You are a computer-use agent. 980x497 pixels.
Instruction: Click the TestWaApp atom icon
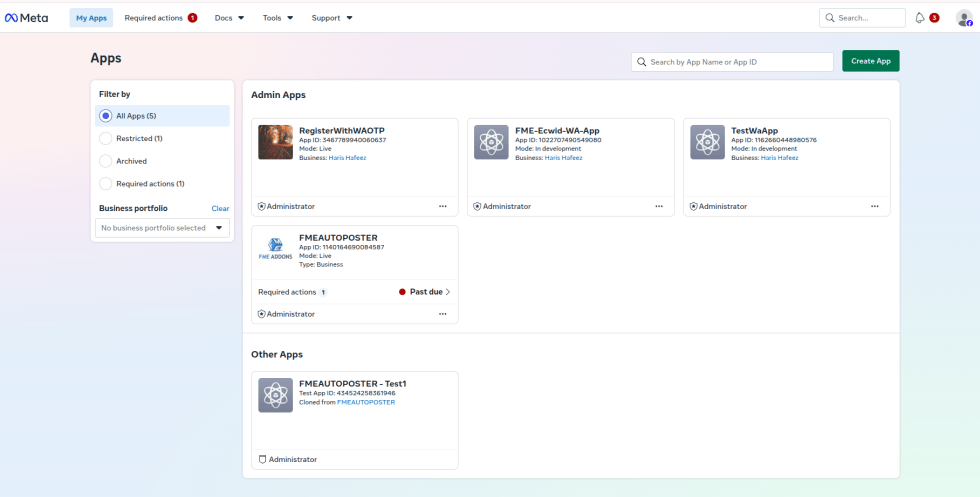pos(708,142)
